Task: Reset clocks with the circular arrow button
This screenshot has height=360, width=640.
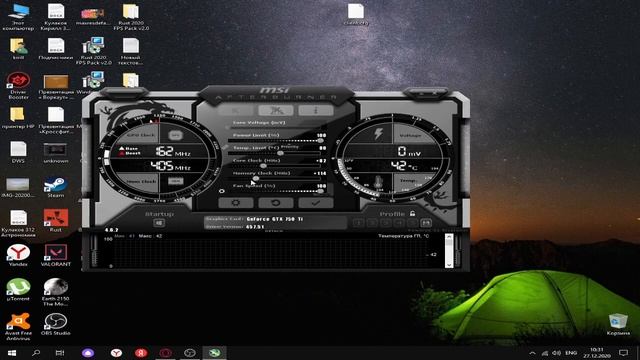Action: pos(276,203)
